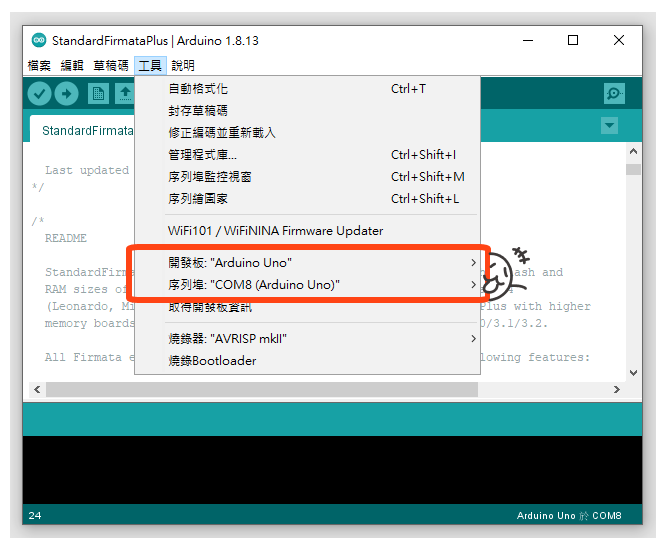Open 管理程式庫... entry
The height and width of the screenshot is (551, 668).
(308, 155)
